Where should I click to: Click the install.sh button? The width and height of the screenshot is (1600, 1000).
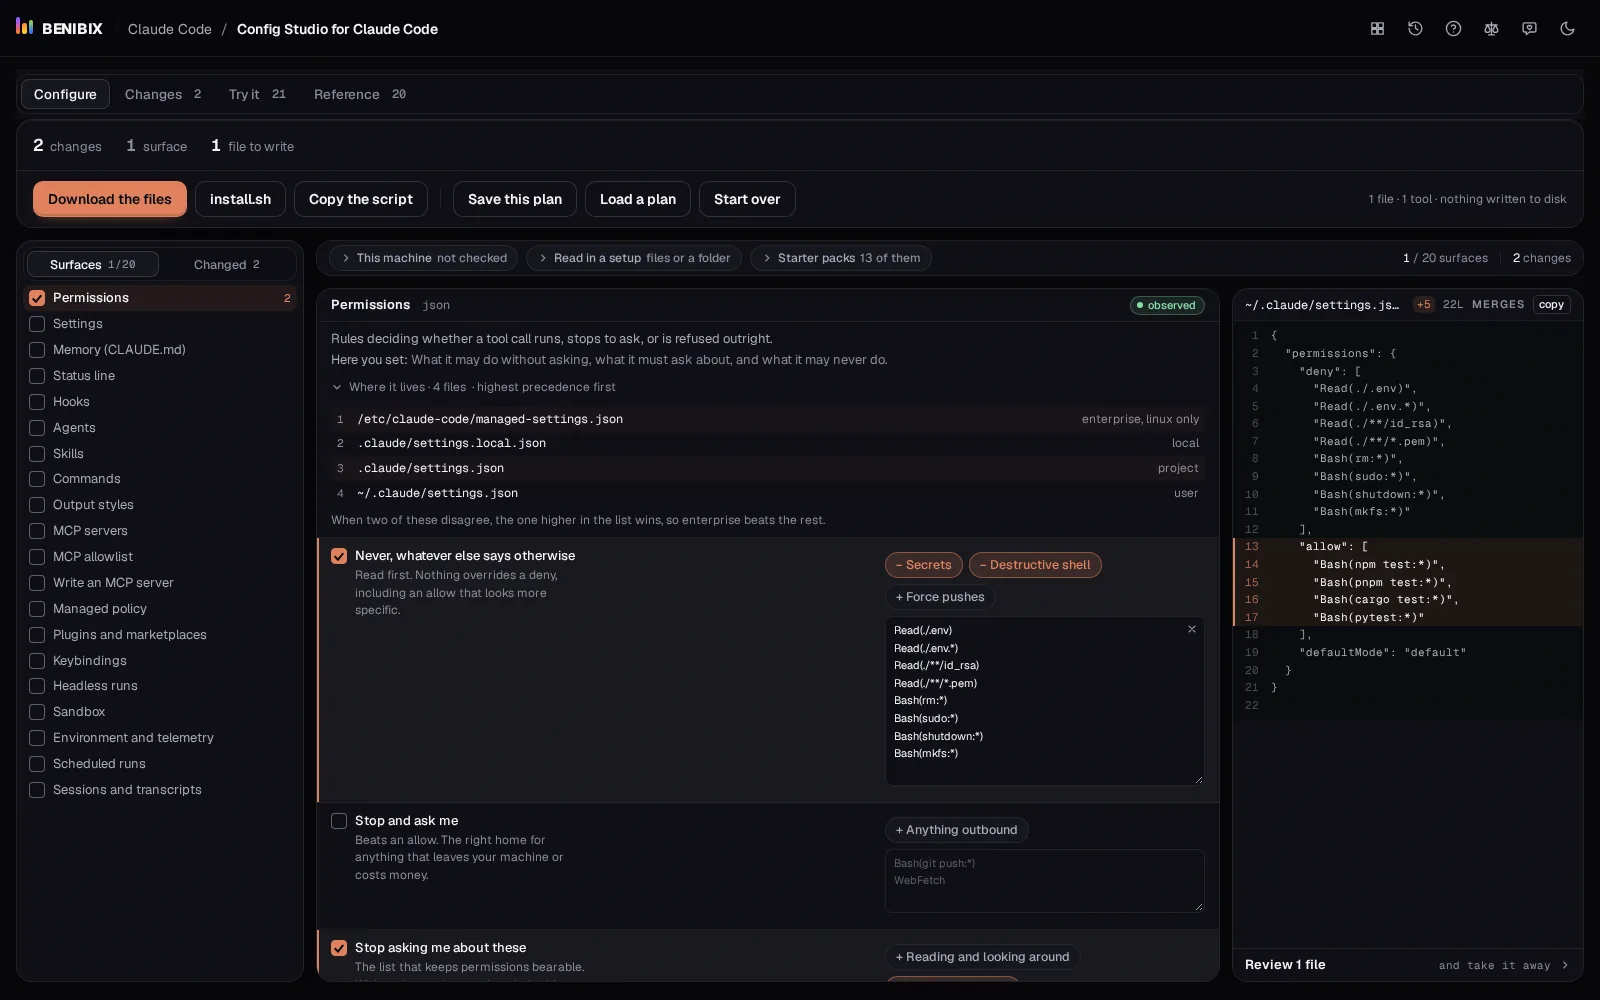pyautogui.click(x=240, y=199)
